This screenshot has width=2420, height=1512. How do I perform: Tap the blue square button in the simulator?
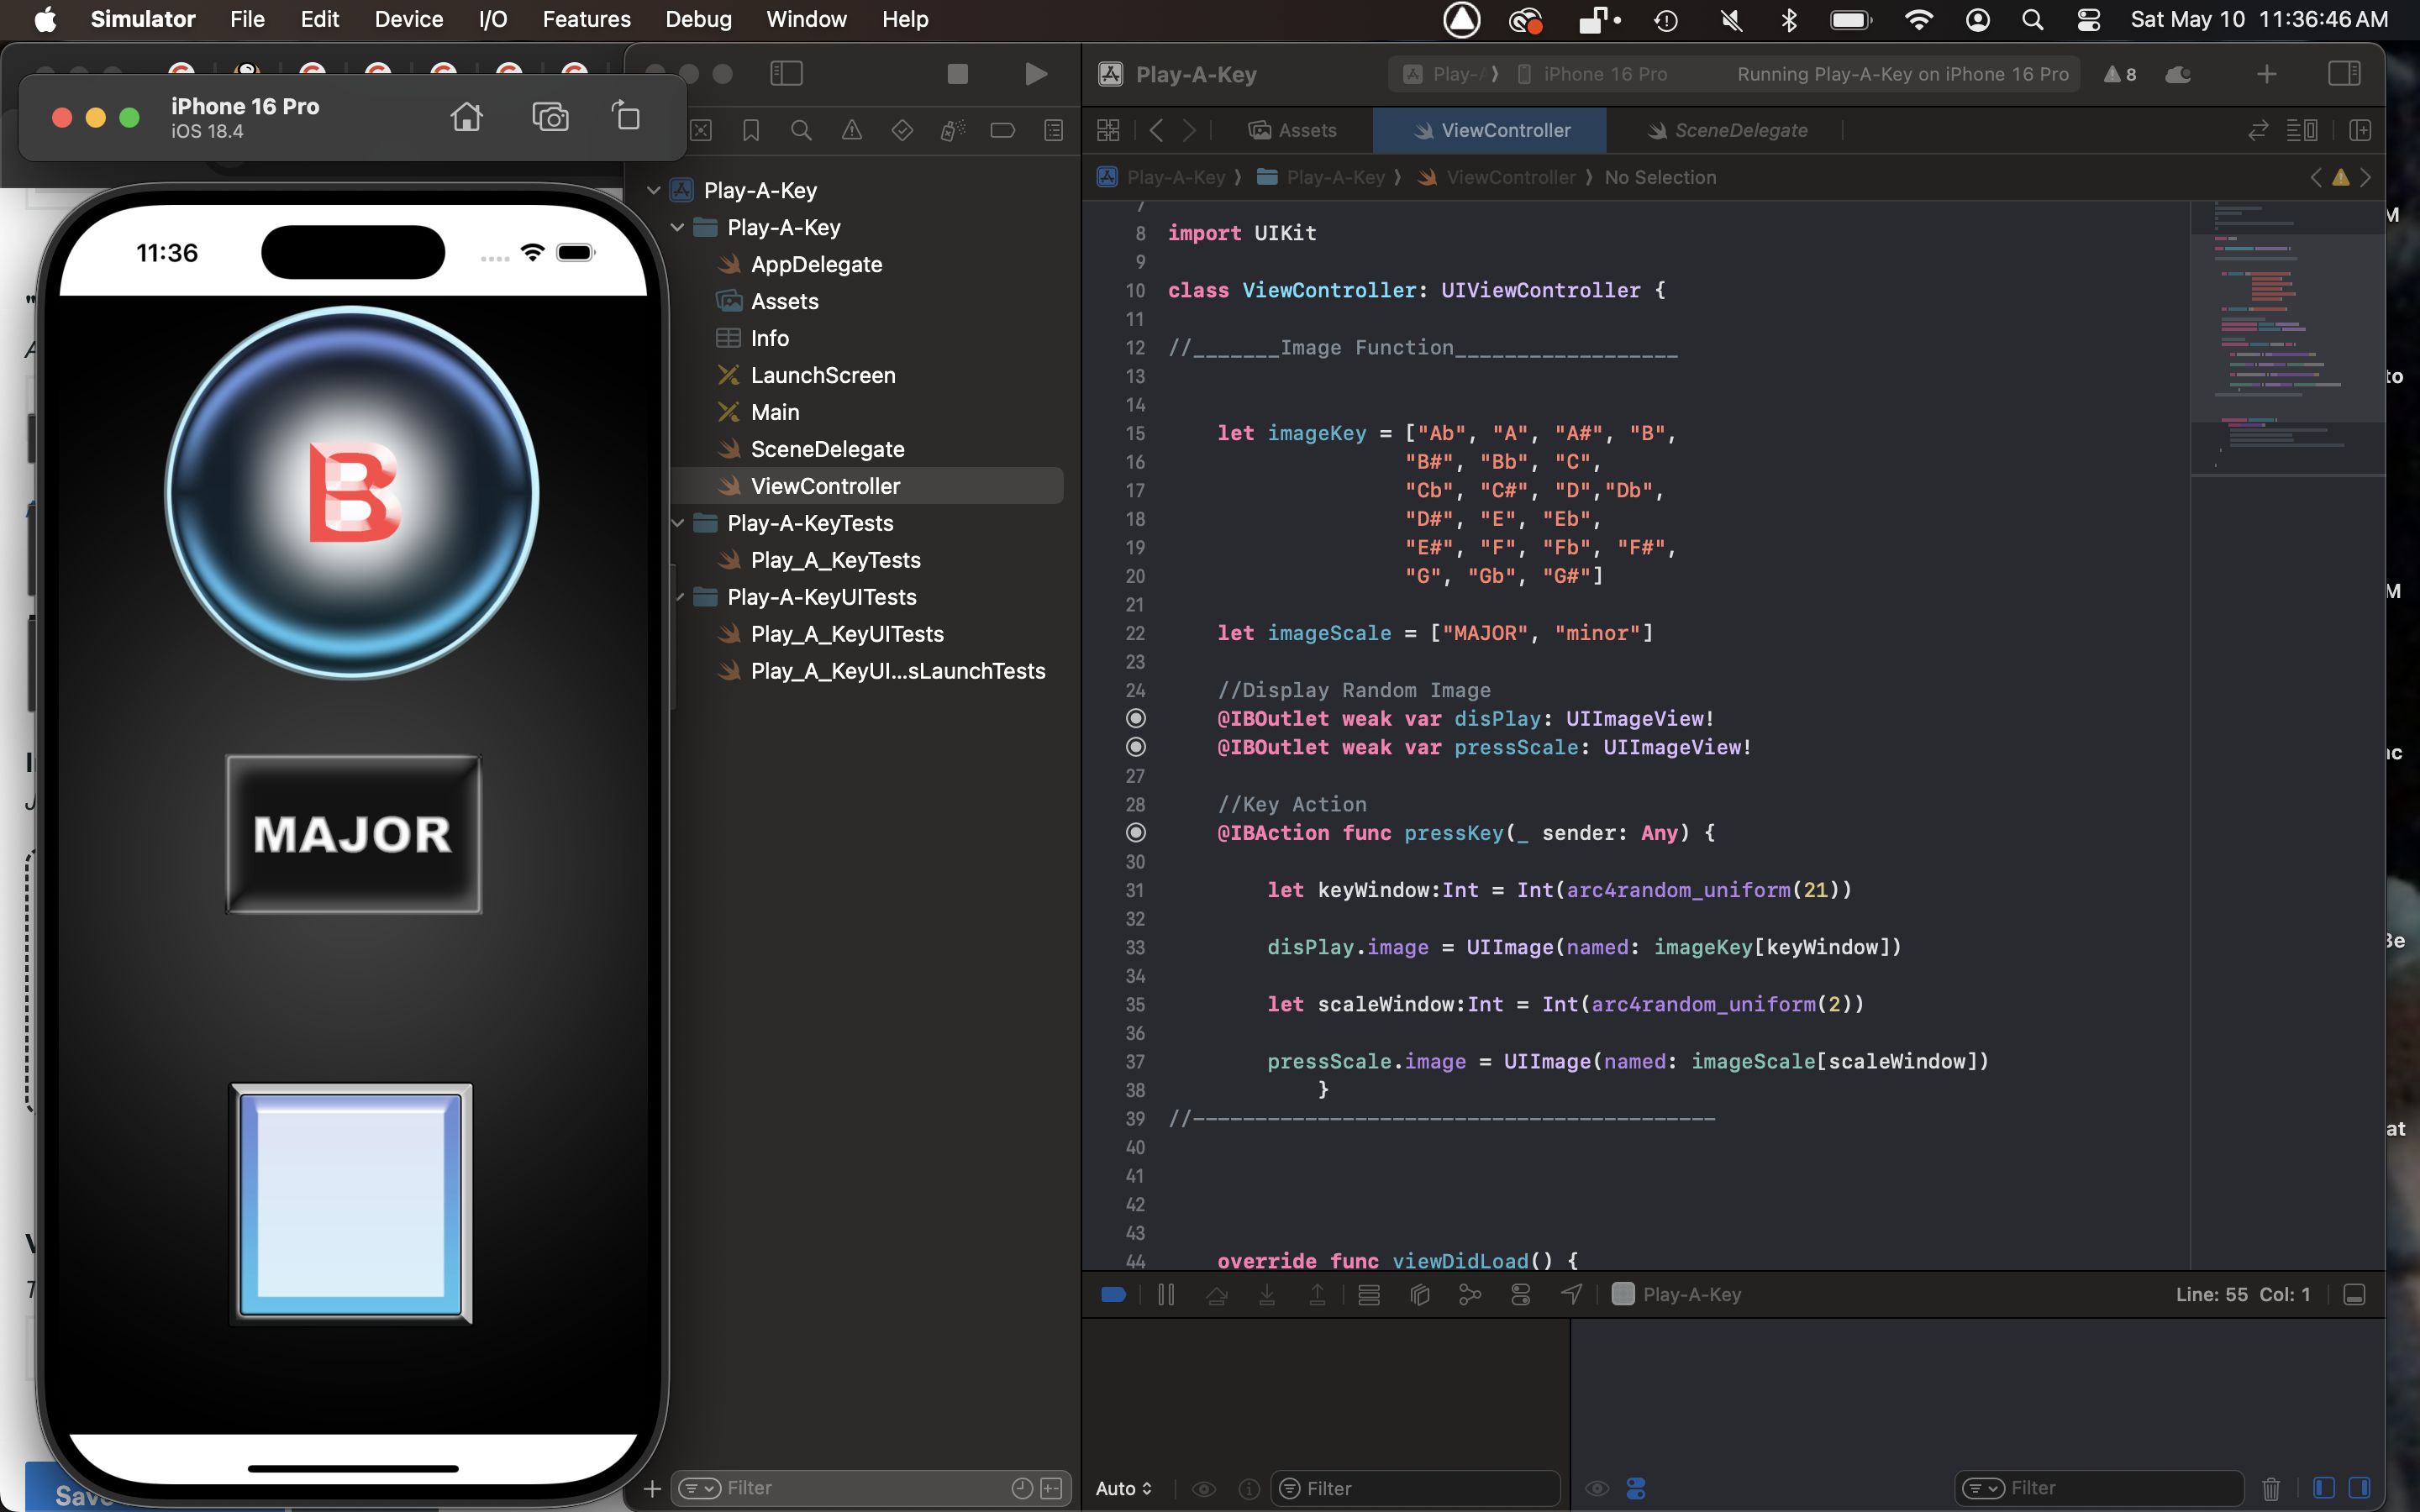tap(351, 1205)
